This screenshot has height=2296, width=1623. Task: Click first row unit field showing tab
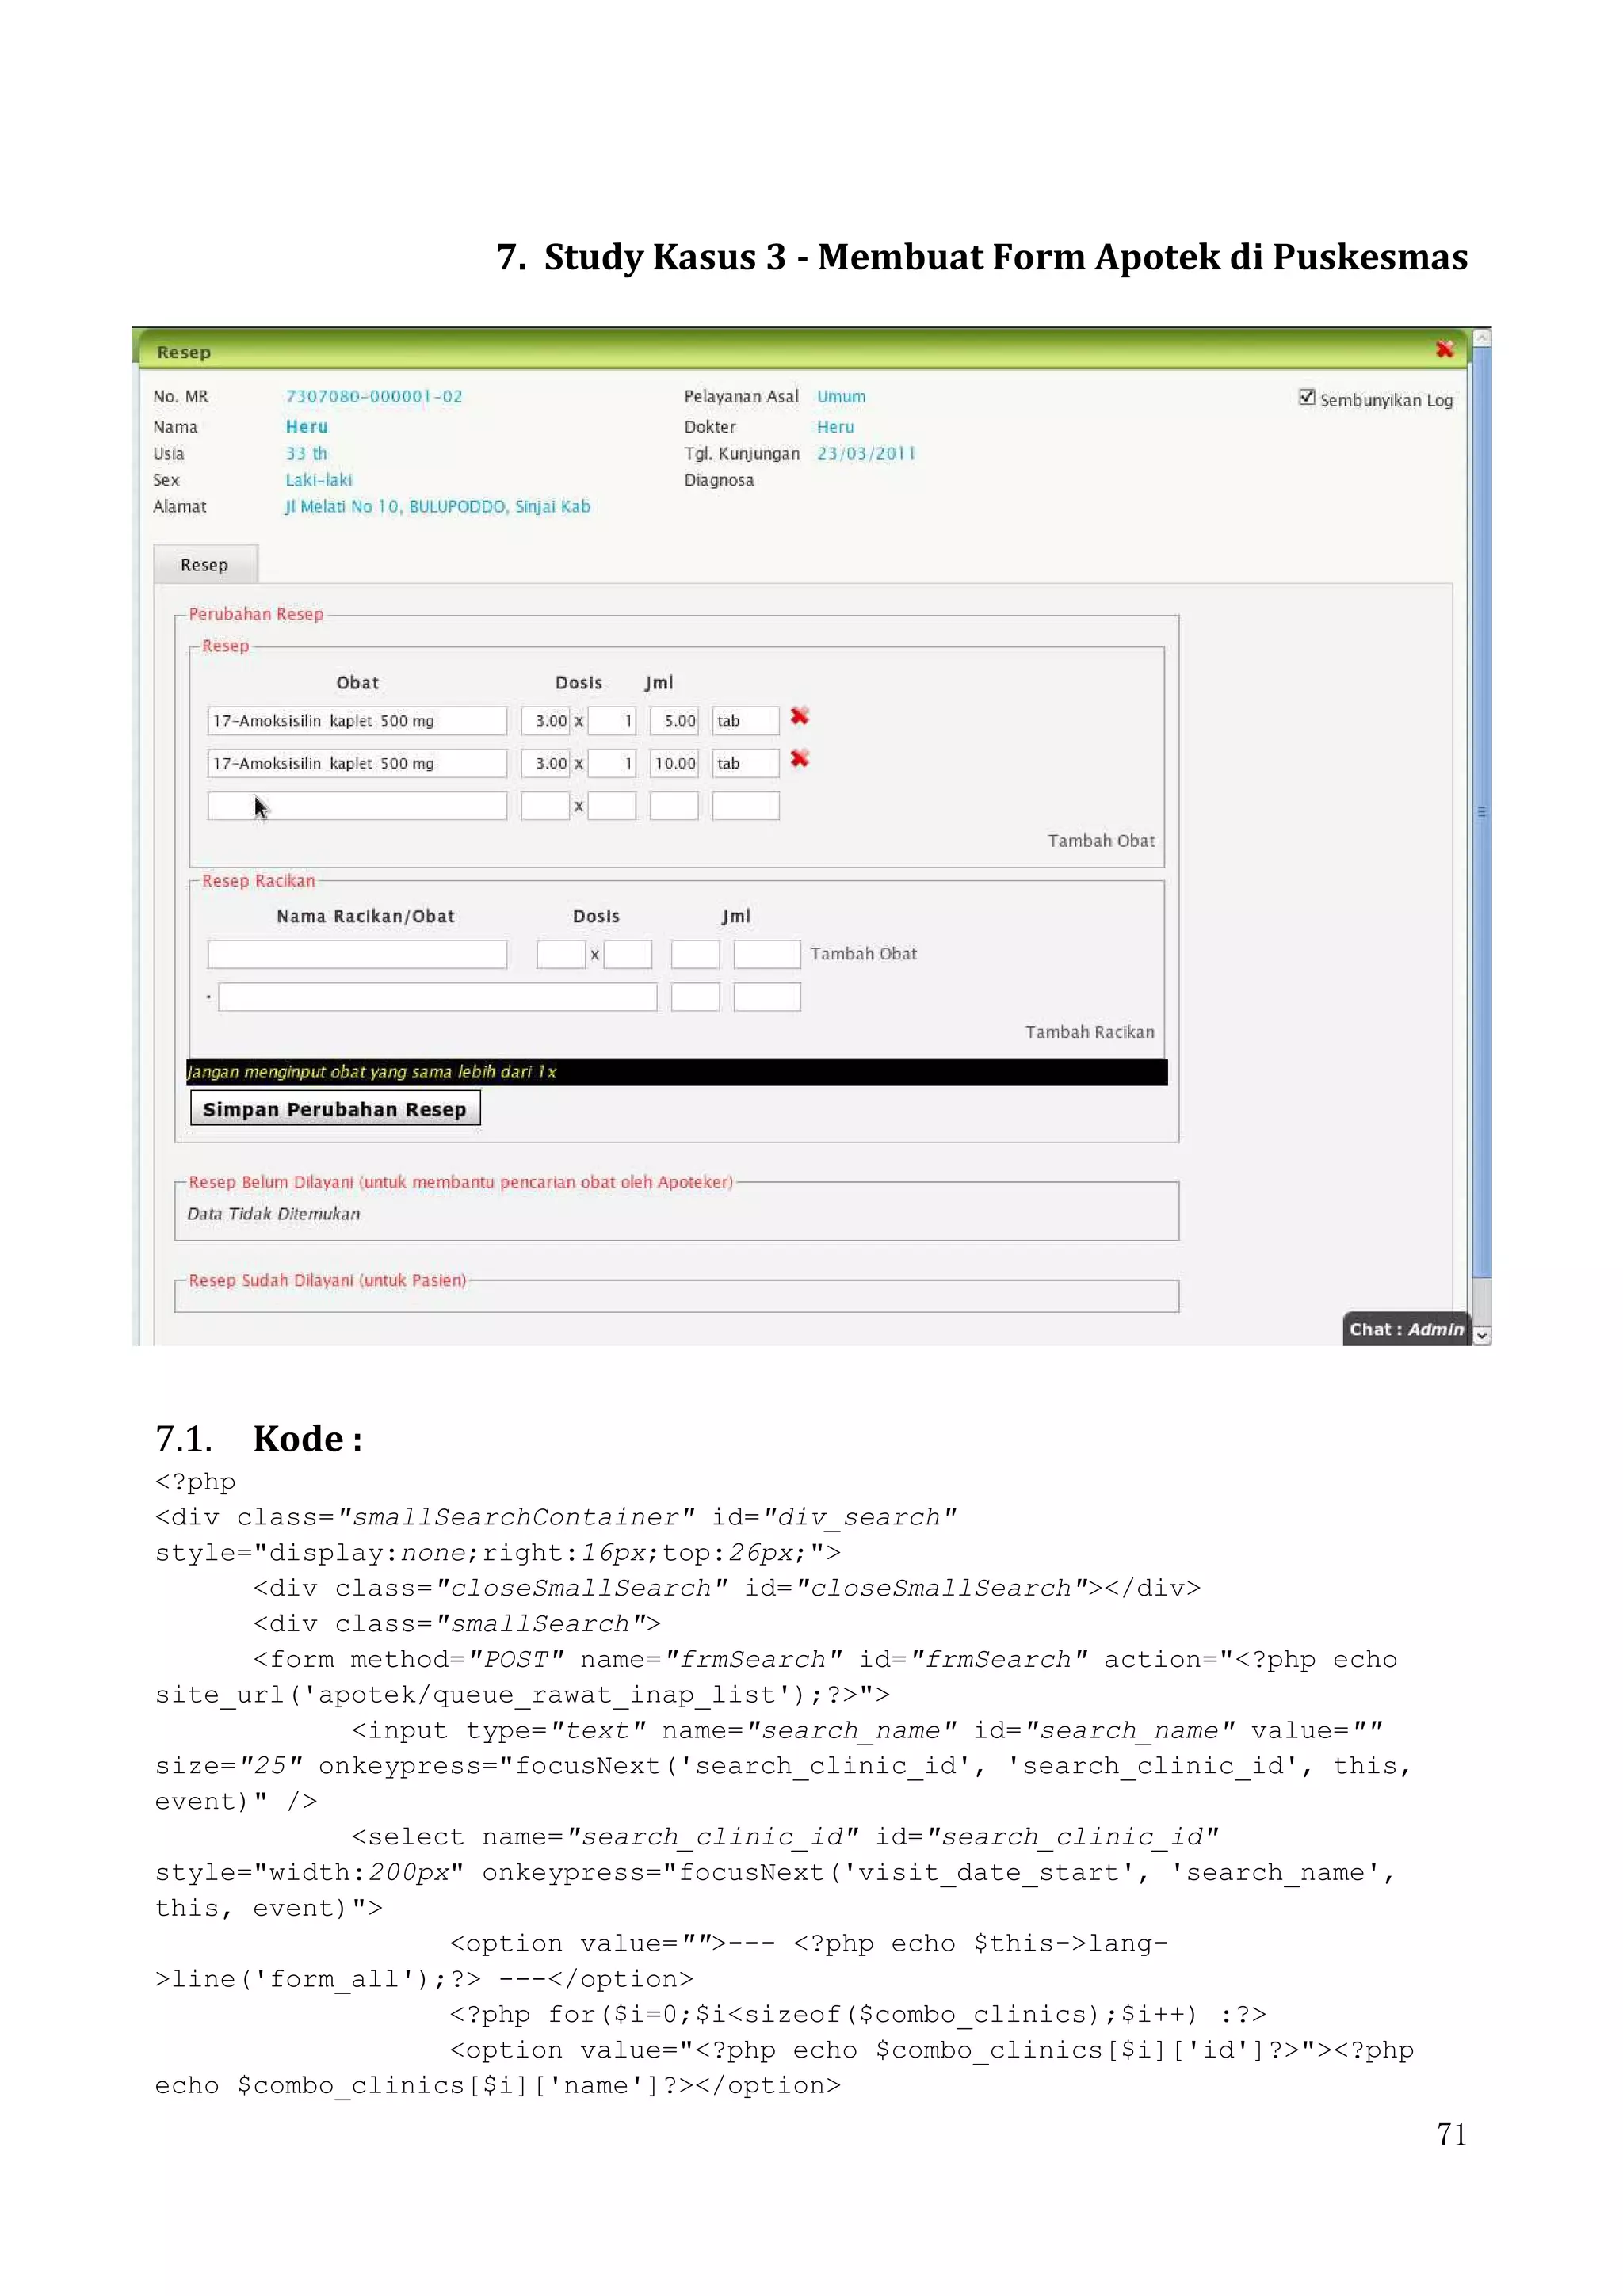(745, 721)
